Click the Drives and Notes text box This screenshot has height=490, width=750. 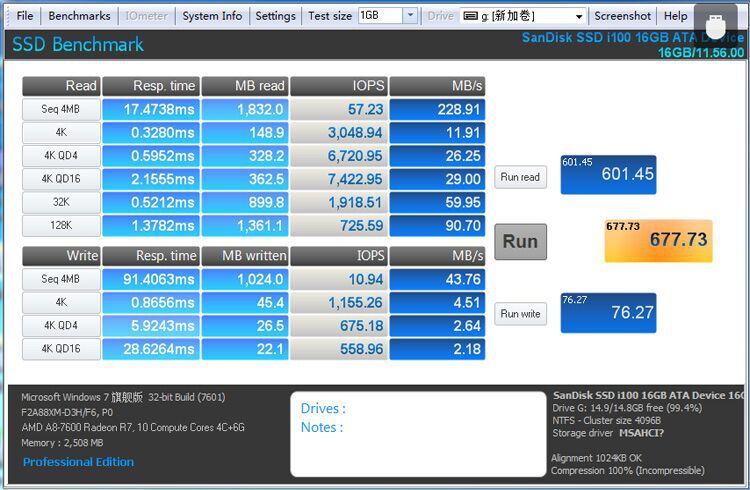click(x=418, y=434)
